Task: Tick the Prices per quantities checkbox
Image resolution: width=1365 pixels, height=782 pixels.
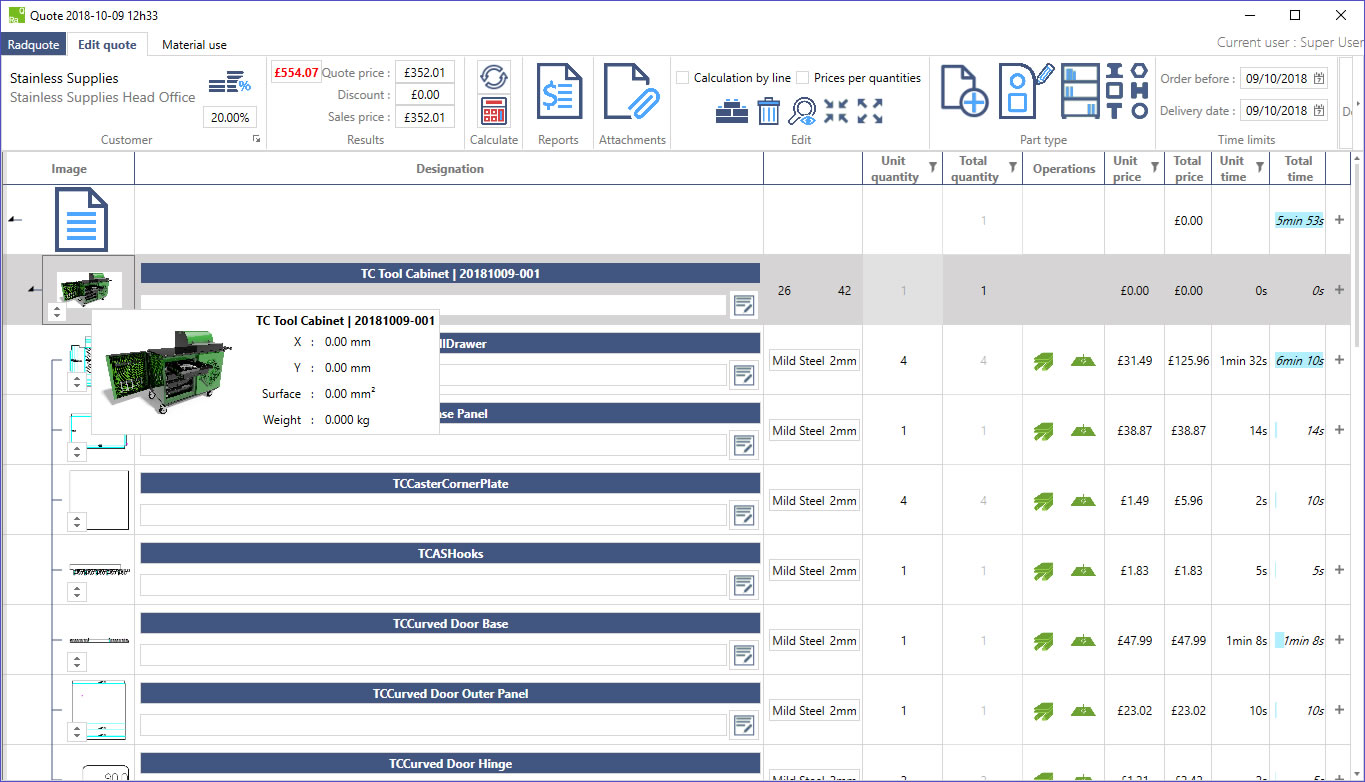Action: [803, 78]
